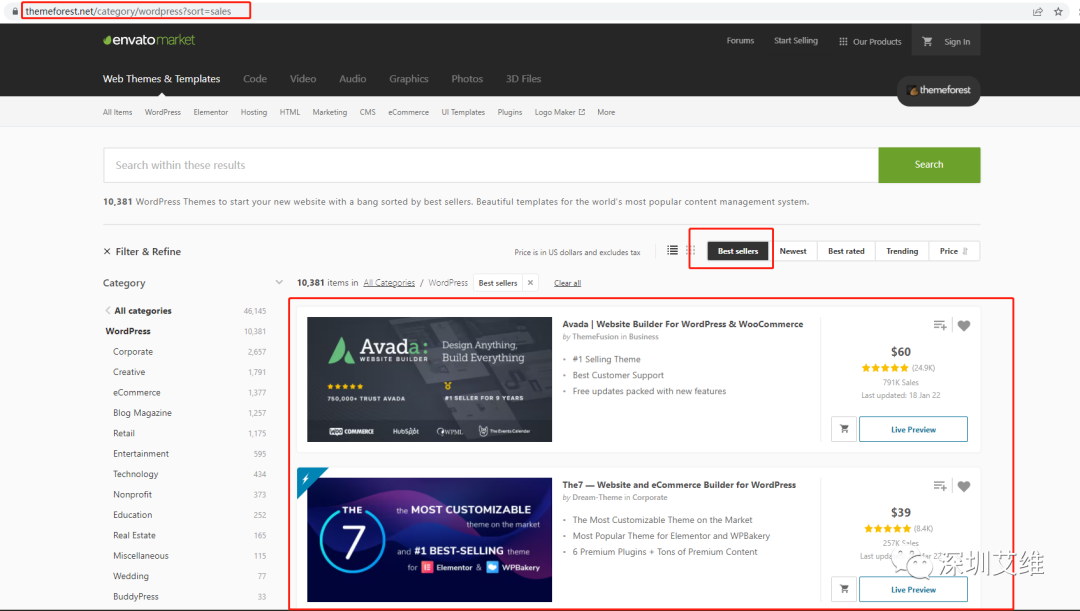This screenshot has width=1080, height=611.
Task: Select Best sellers sort option
Action: [738, 251]
